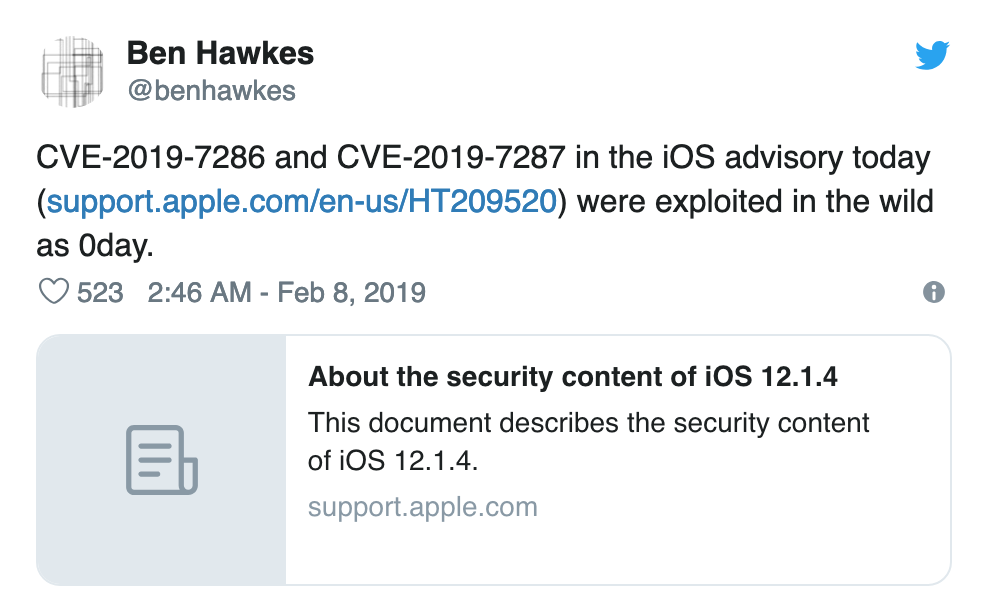Viewport: 988px width, 608px height.
Task: Follow the support.apple.com/en-us/HT209520 link
Action: point(301,201)
